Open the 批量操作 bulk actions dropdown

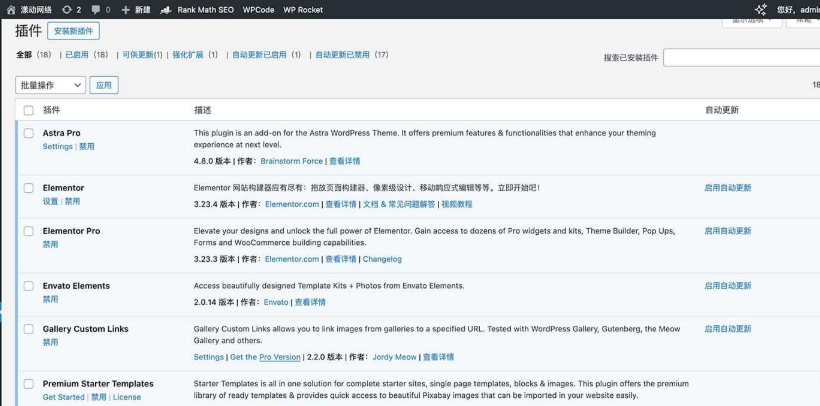(x=50, y=85)
